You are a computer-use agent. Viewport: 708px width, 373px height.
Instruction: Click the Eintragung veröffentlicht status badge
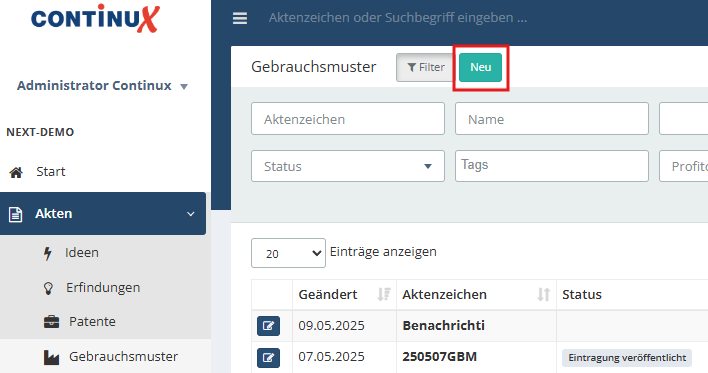(627, 358)
